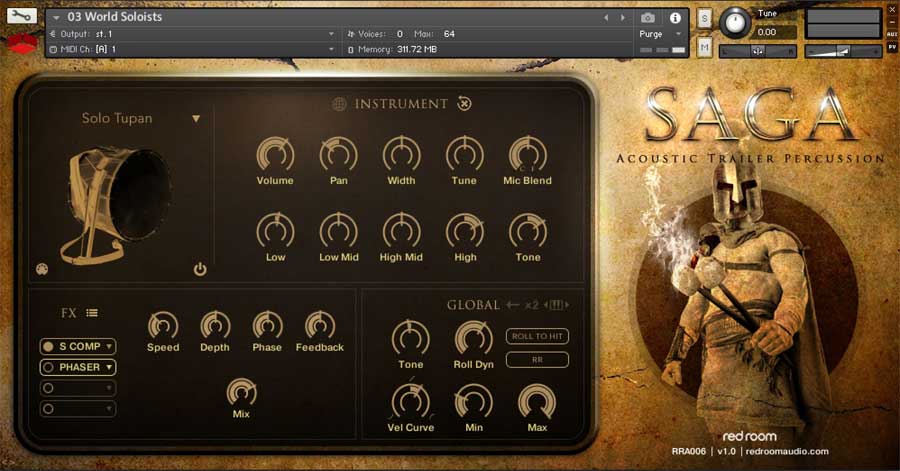Click the header Tune knob
Viewport: 900px width, 471px height.
coord(735,22)
